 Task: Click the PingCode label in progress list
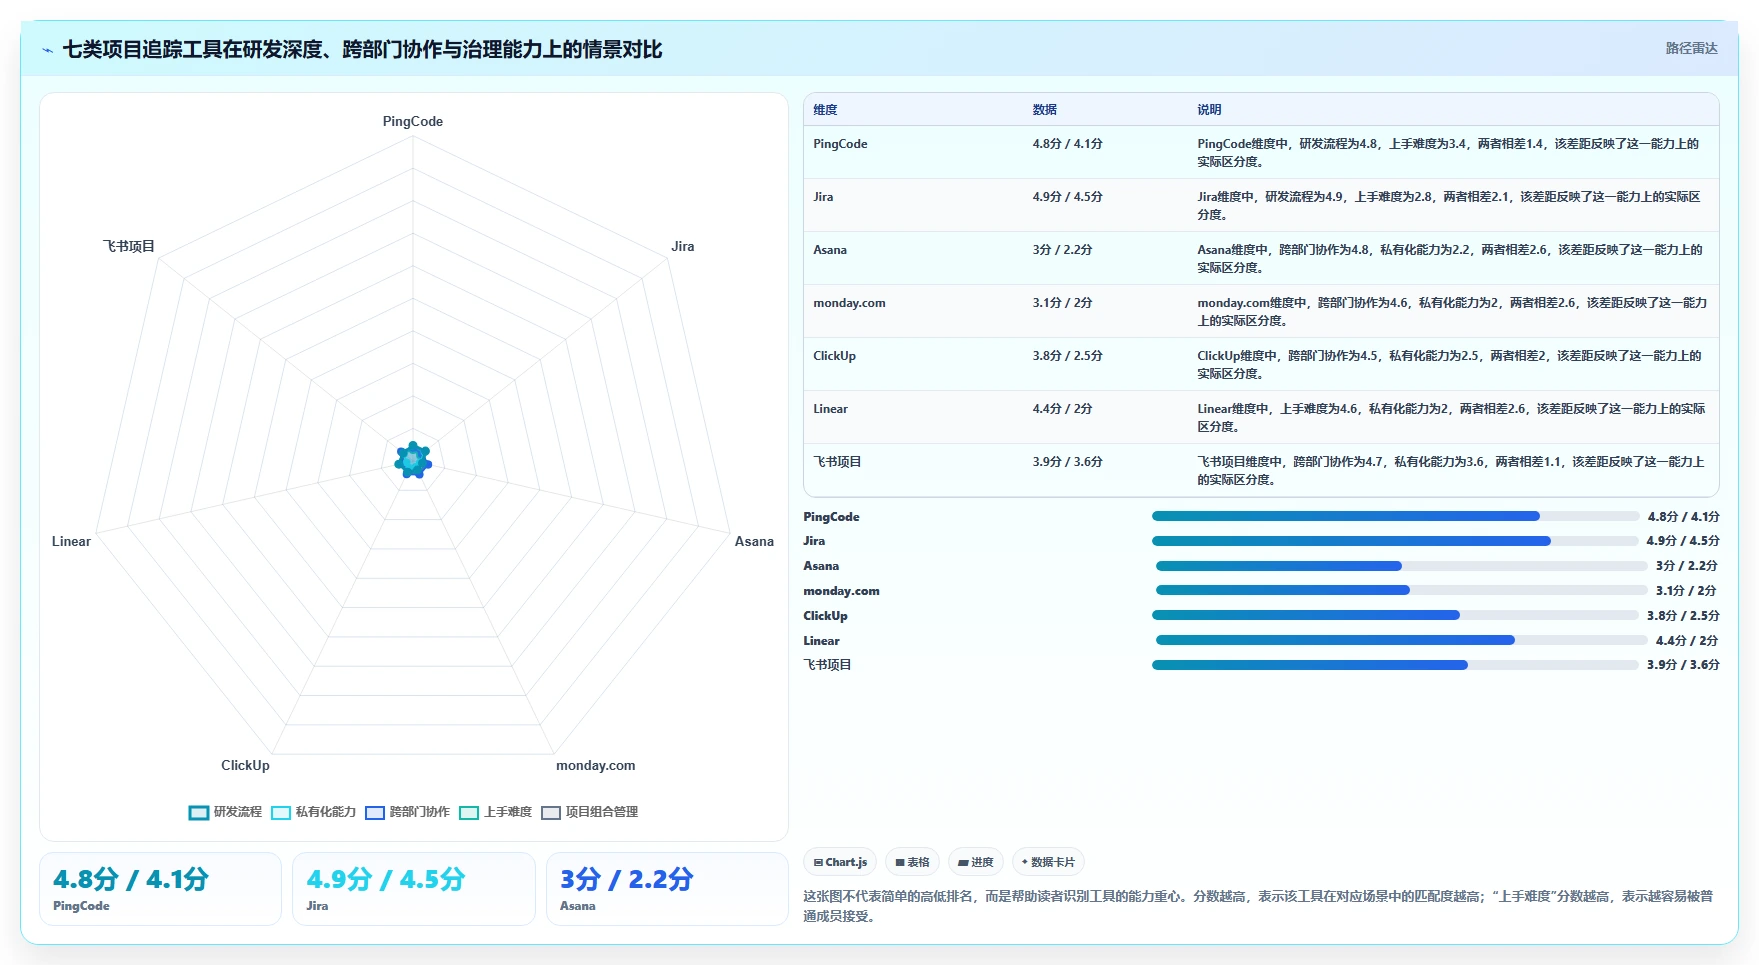pos(831,517)
